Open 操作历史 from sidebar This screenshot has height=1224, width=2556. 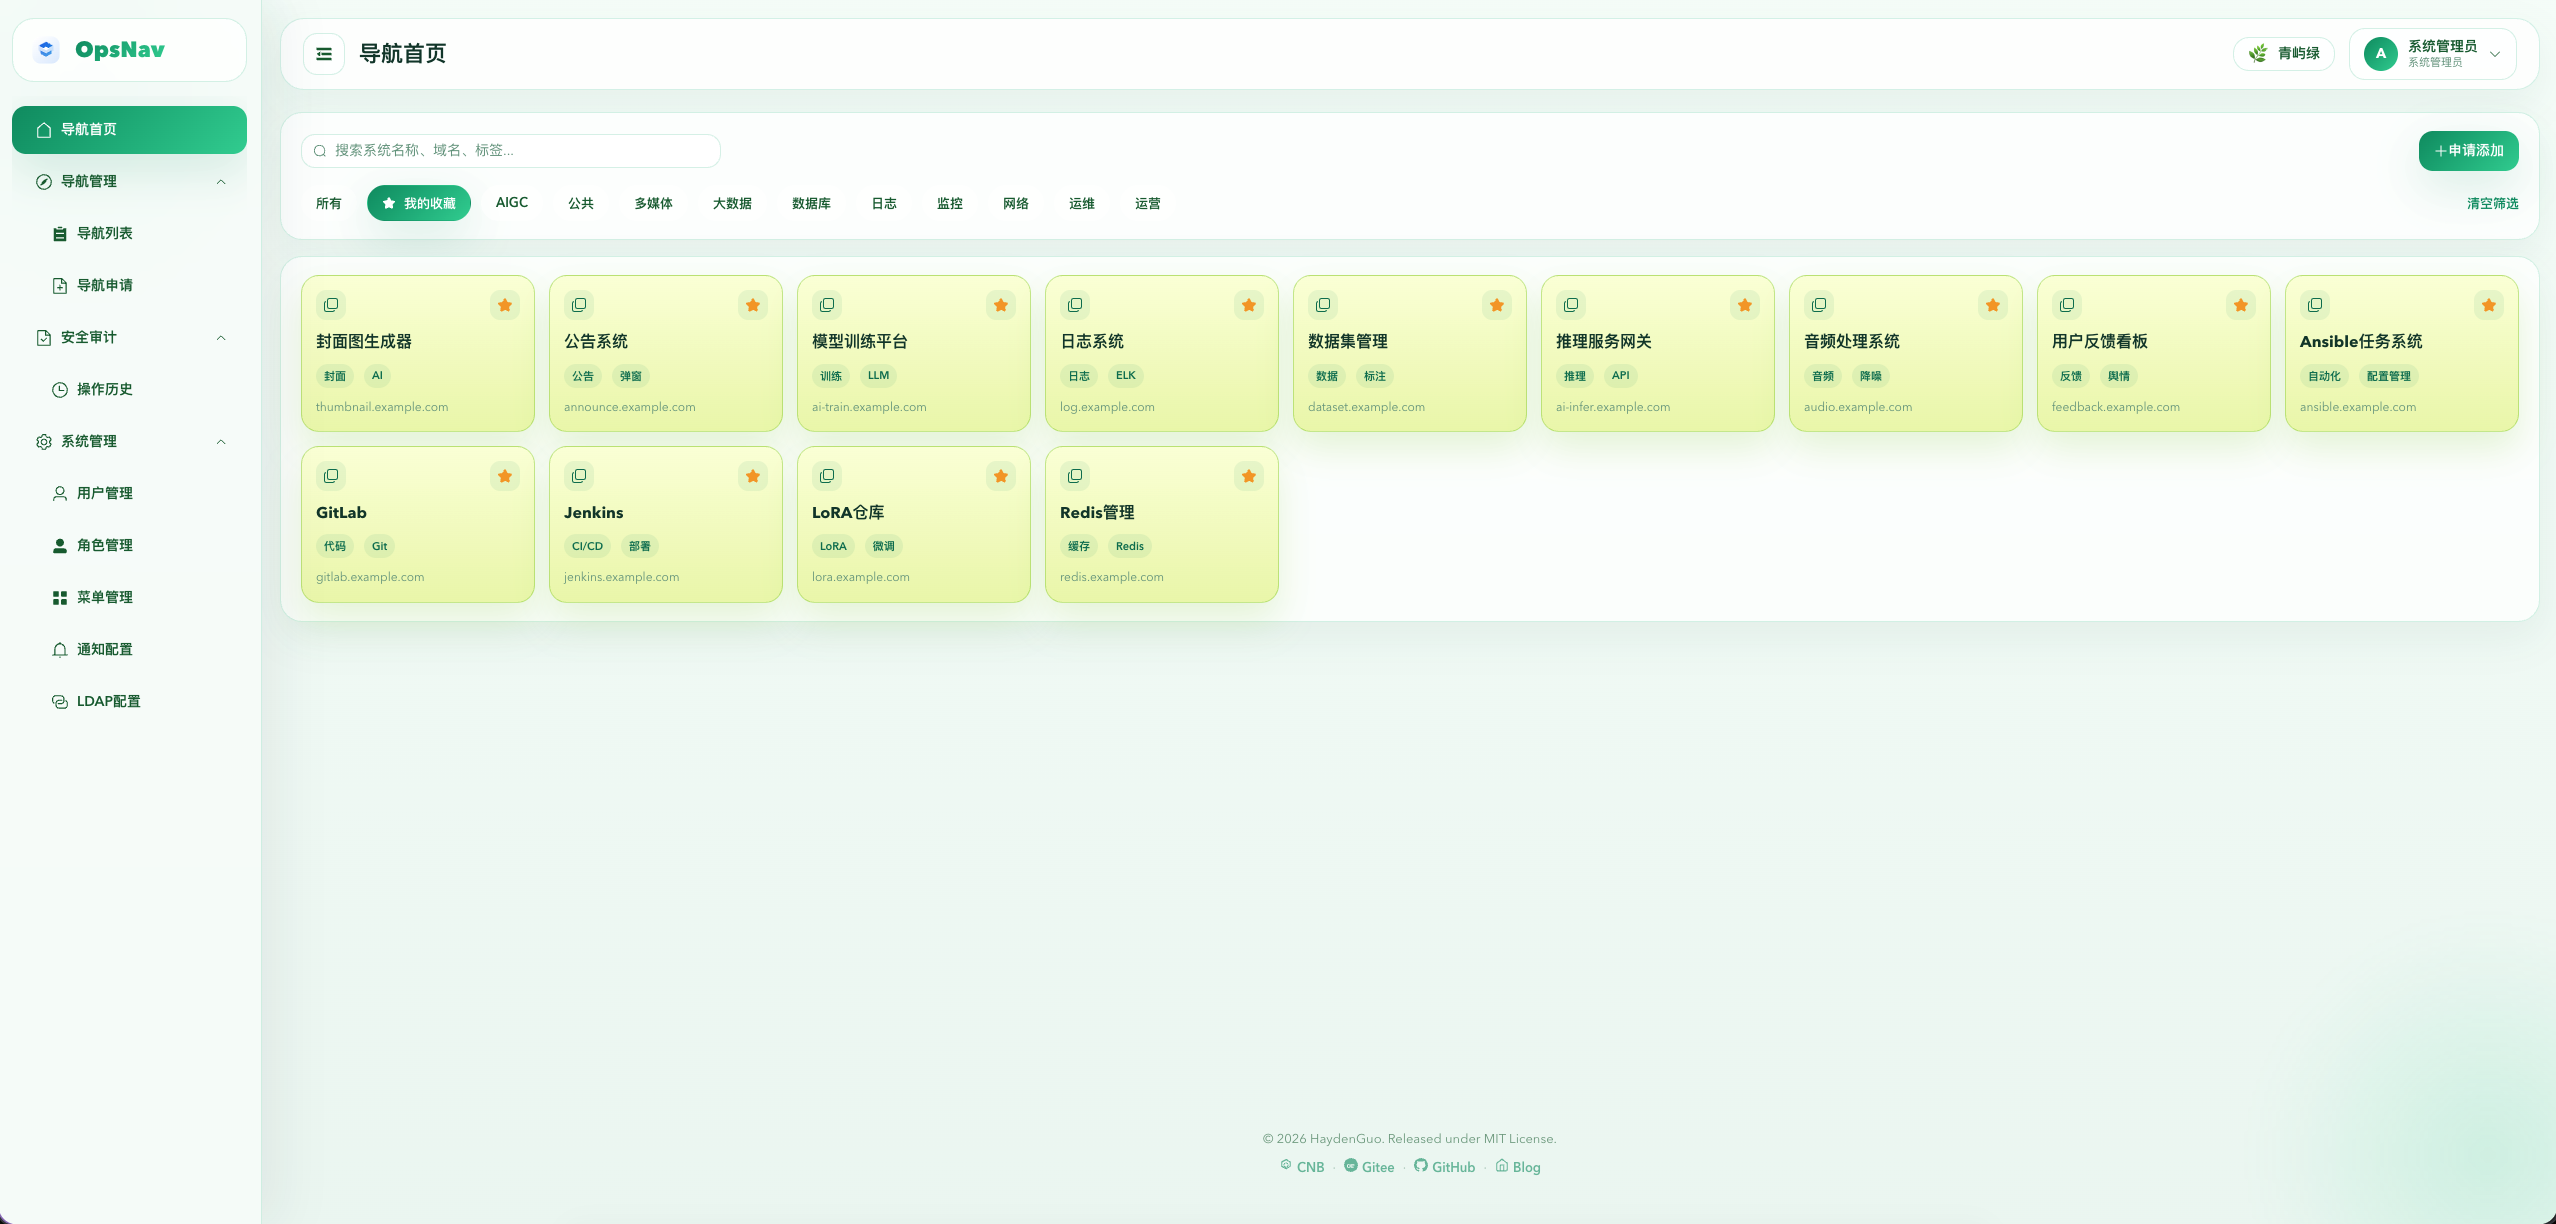(104, 389)
